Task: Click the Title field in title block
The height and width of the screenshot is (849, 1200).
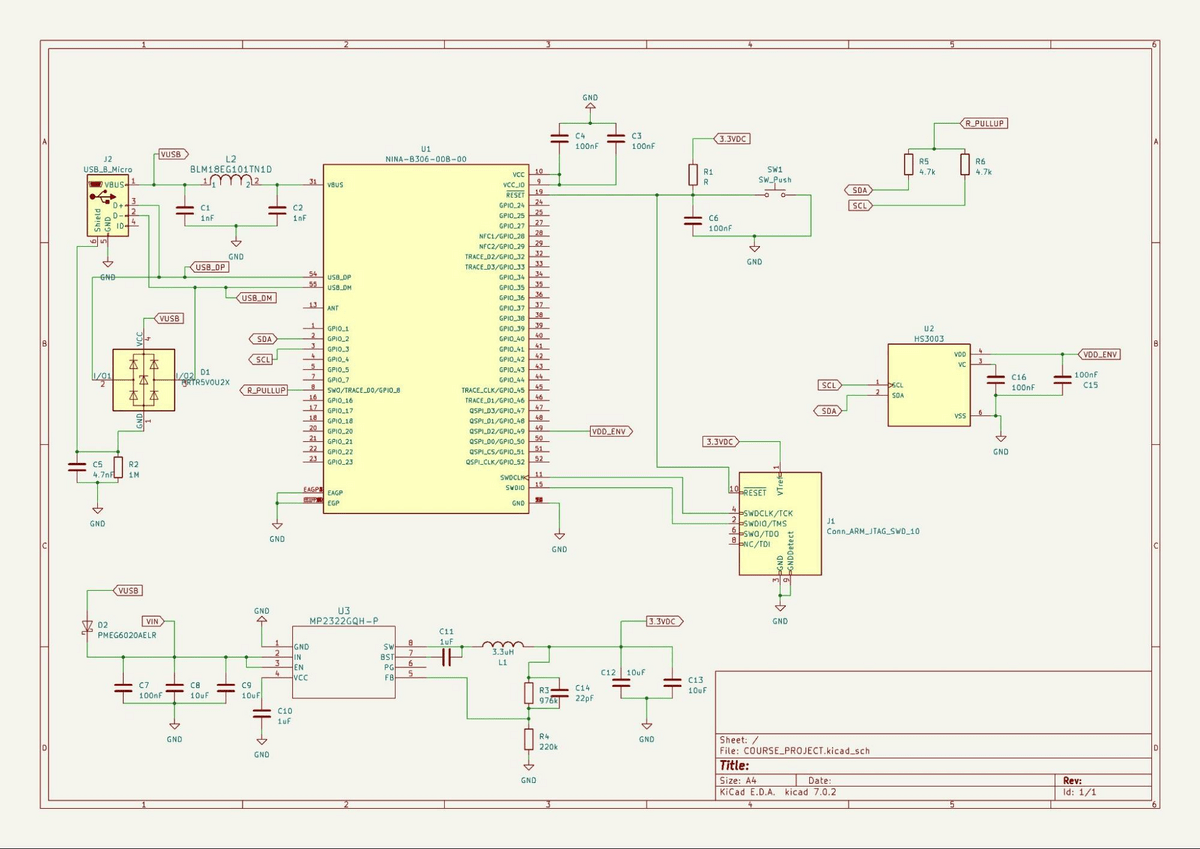Action: pyautogui.click(x=735, y=763)
